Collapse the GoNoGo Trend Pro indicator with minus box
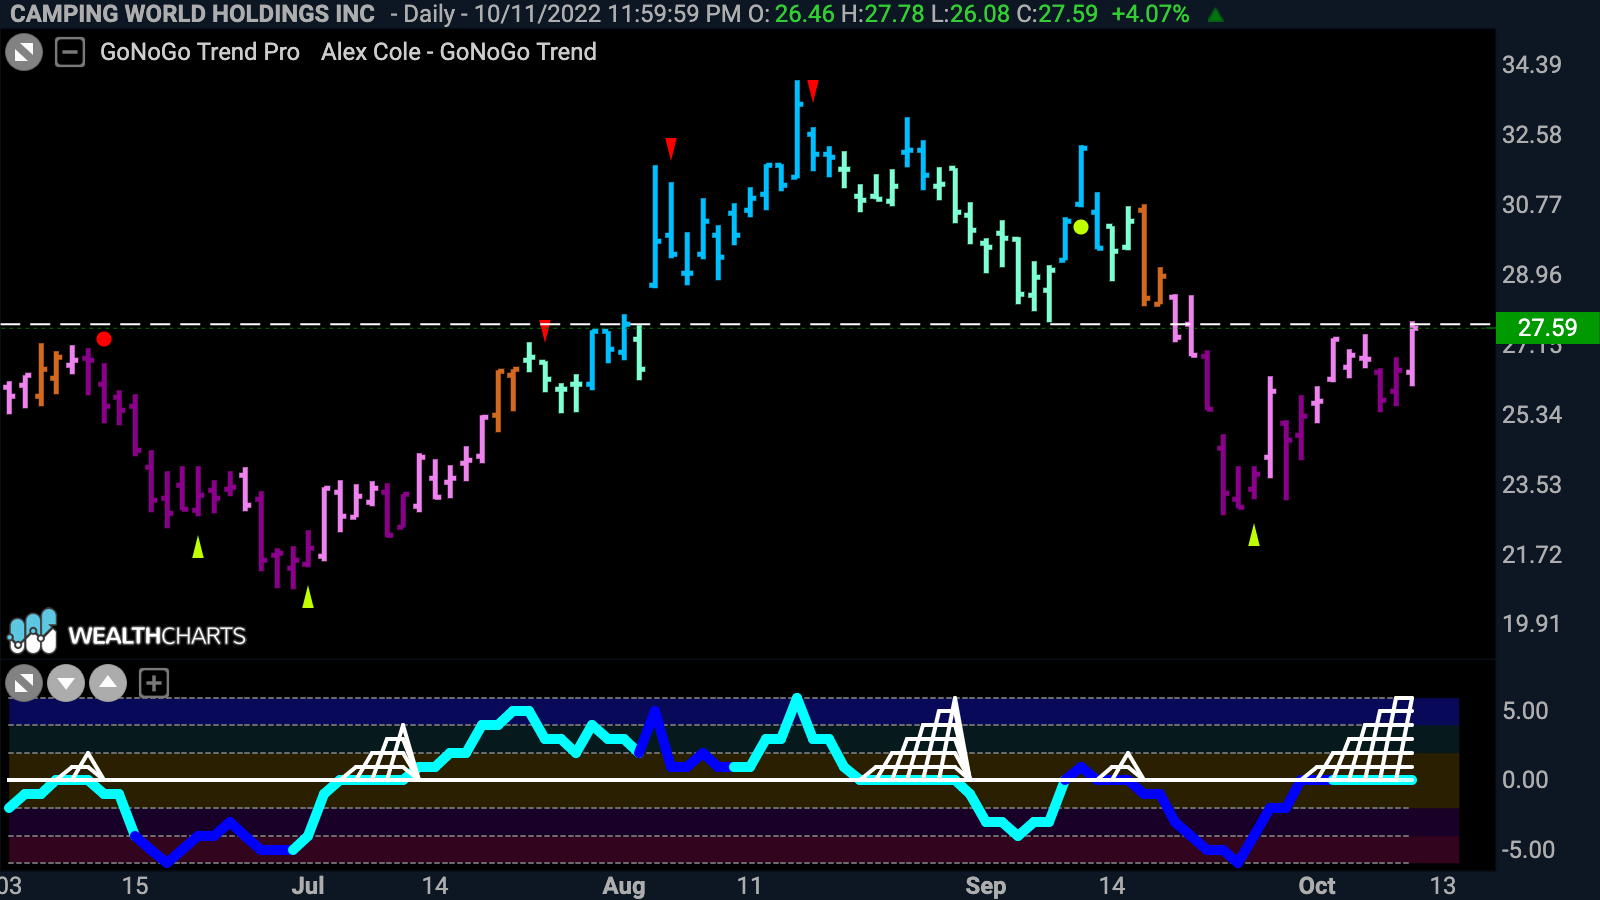The image size is (1600, 900). 70,52
